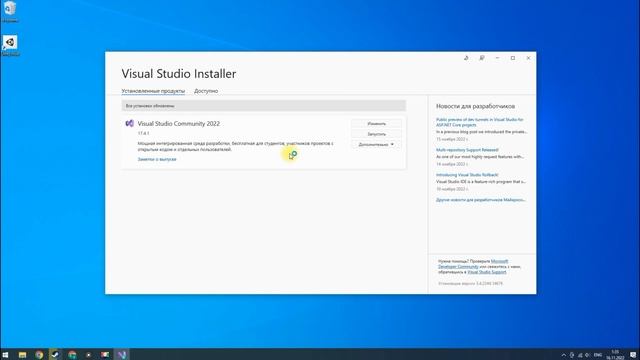
Task: Click the ENG language indicator
Action: pos(598,355)
